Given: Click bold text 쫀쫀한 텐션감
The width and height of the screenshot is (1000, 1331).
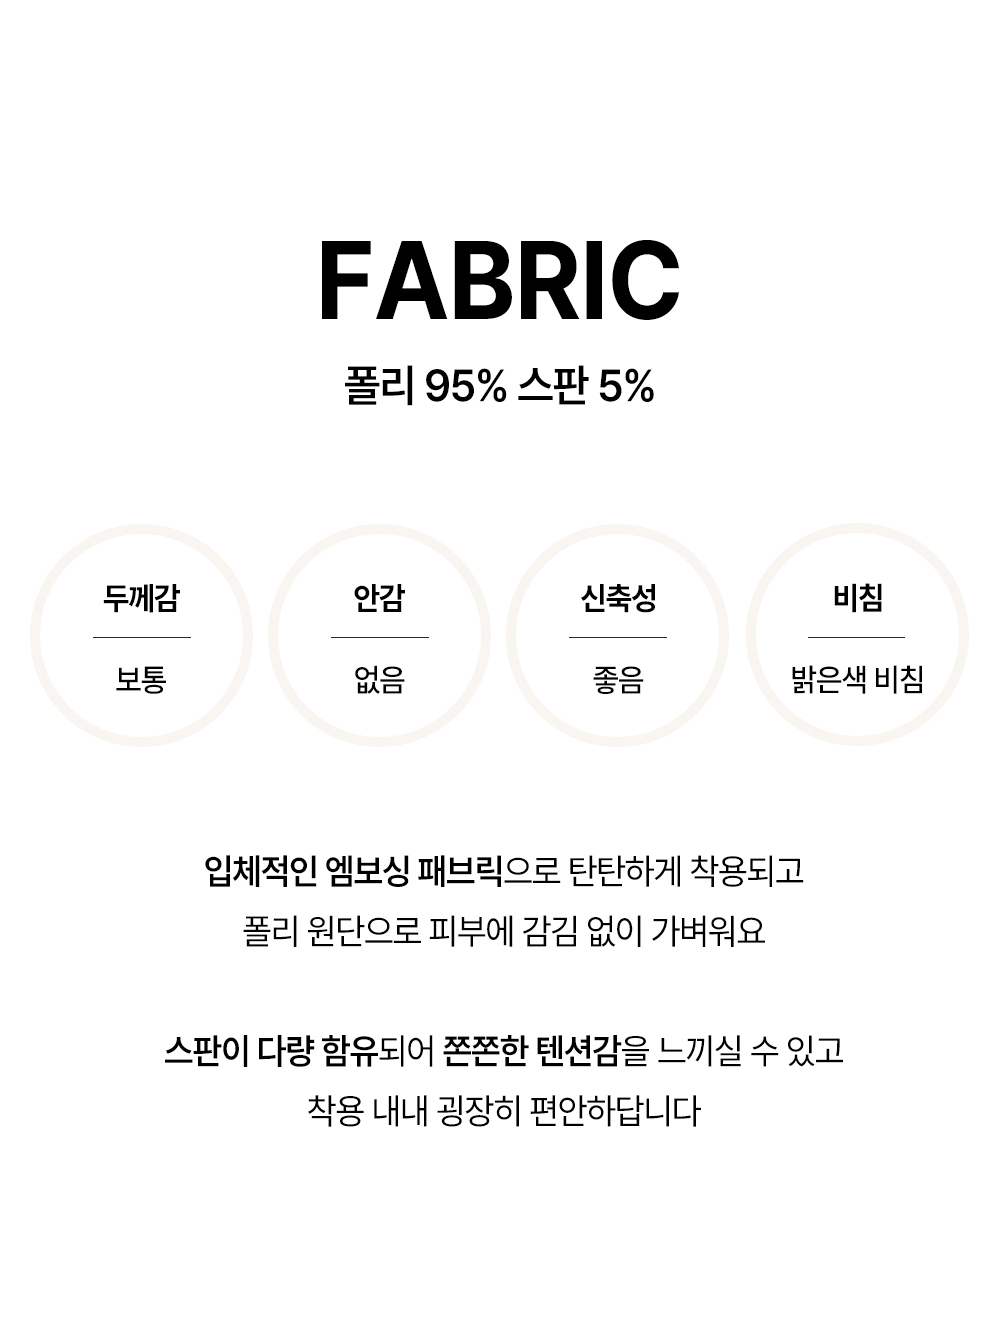Looking at the screenshot, I should pyautogui.click(x=532, y=1051).
